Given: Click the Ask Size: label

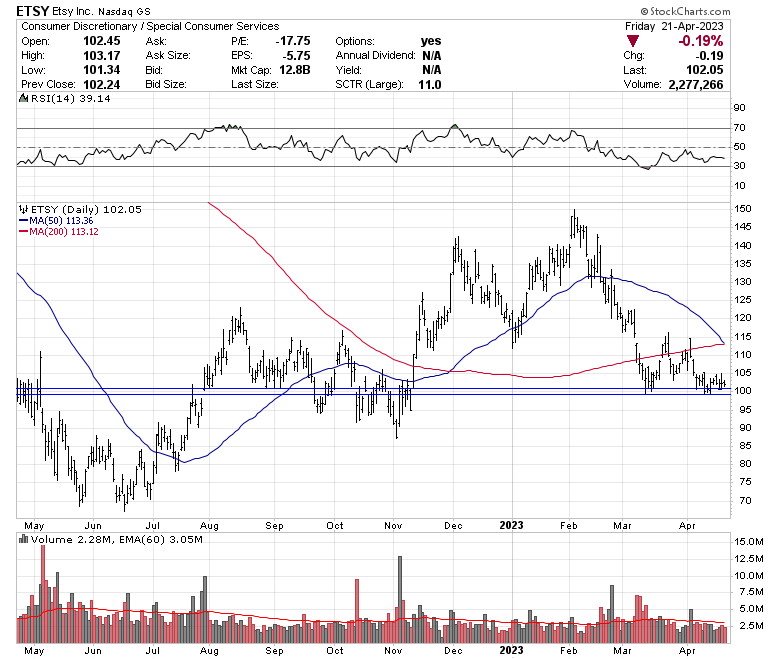Looking at the screenshot, I should pyautogui.click(x=168, y=55).
